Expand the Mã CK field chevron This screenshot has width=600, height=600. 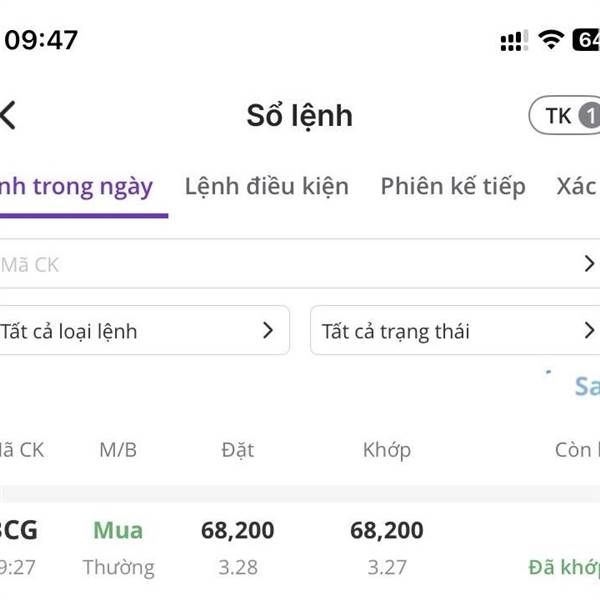589,265
